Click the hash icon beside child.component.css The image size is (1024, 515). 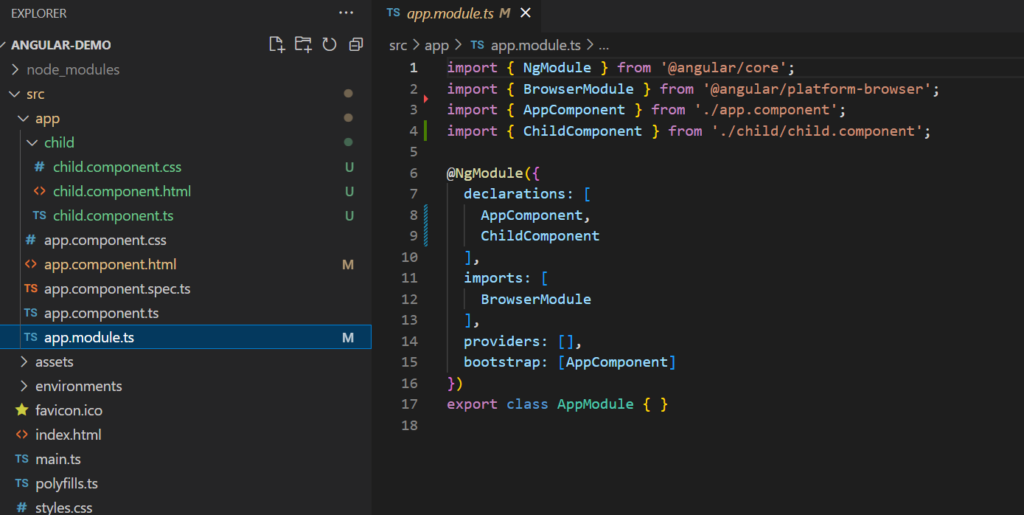[39, 167]
